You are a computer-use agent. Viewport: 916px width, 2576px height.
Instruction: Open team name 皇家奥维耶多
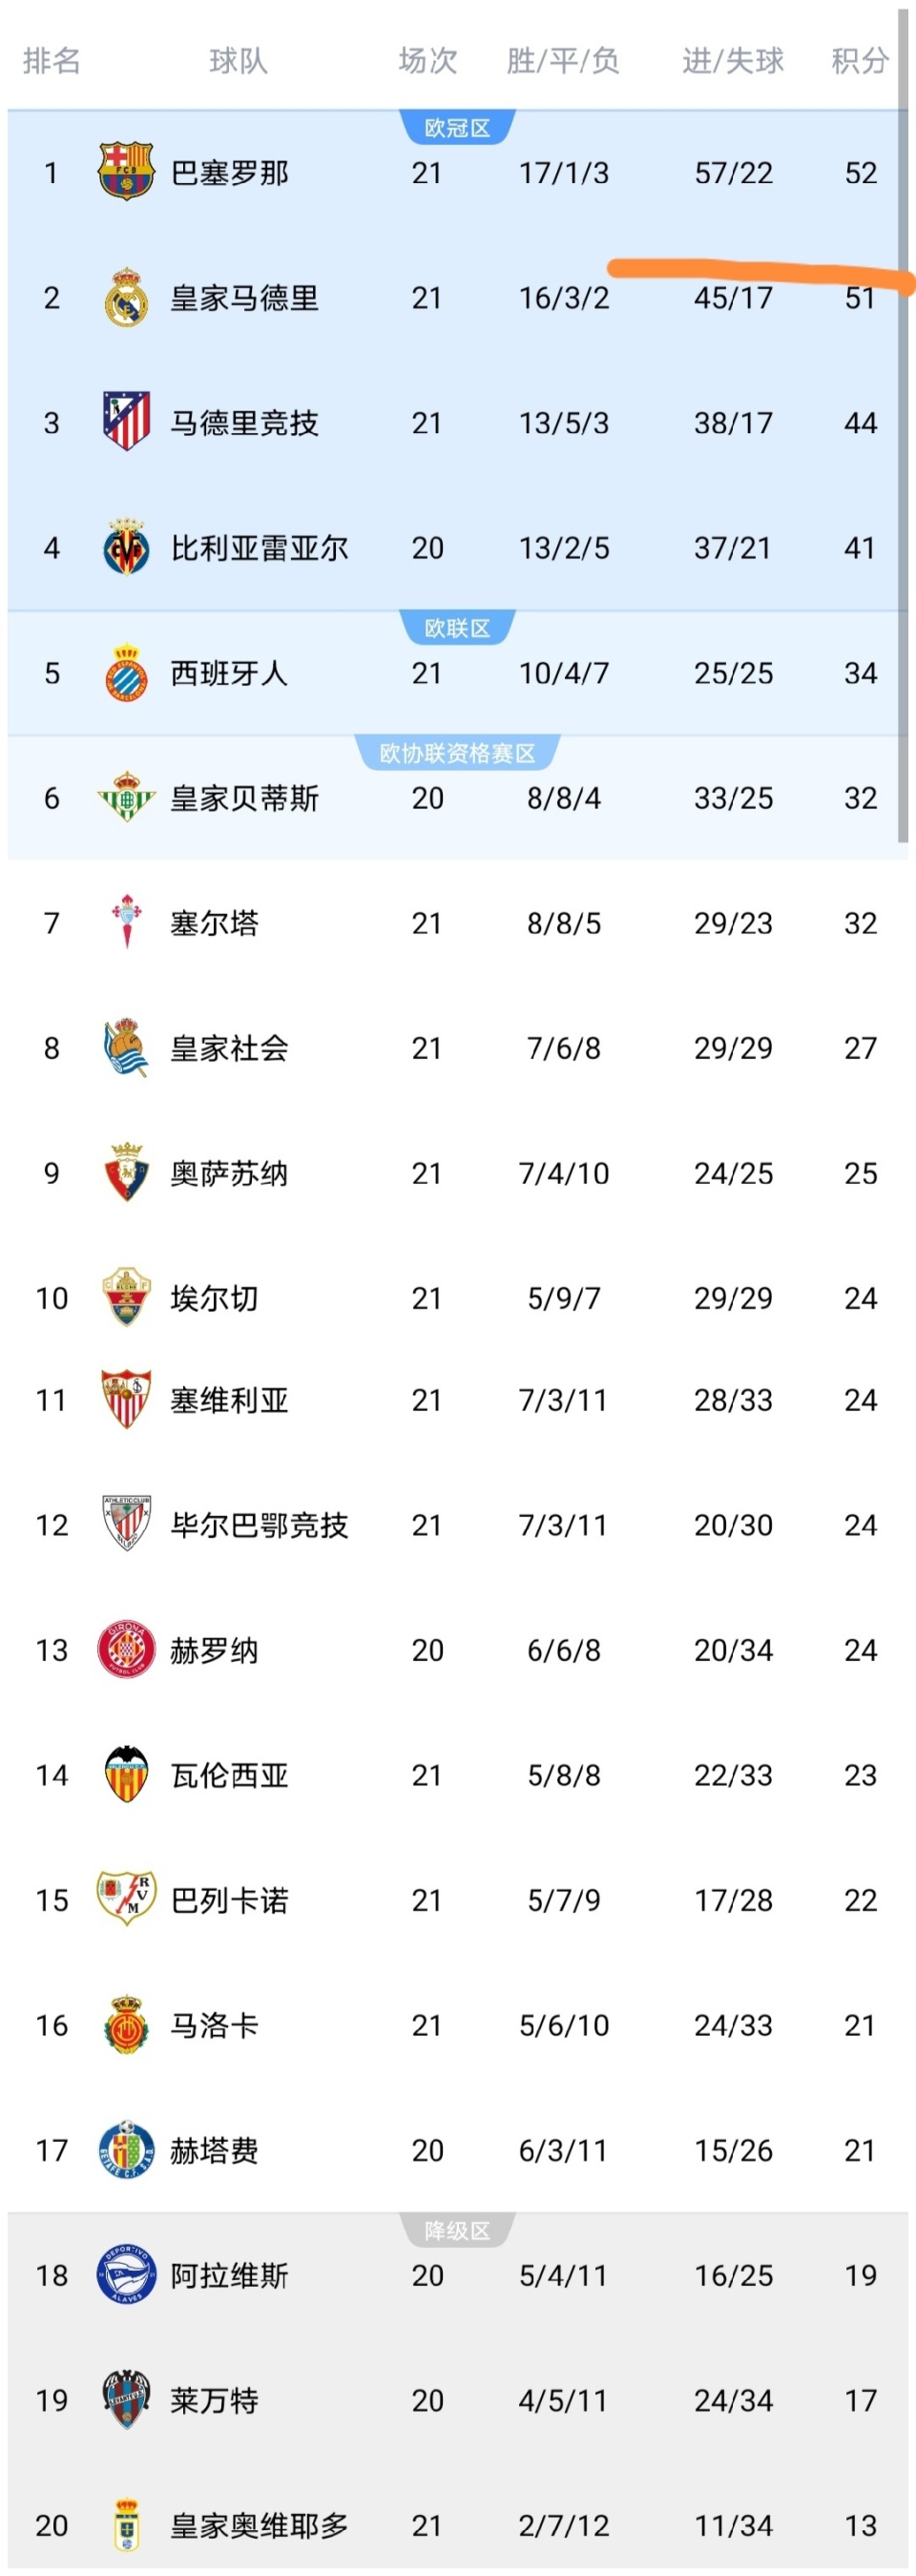259,2525
